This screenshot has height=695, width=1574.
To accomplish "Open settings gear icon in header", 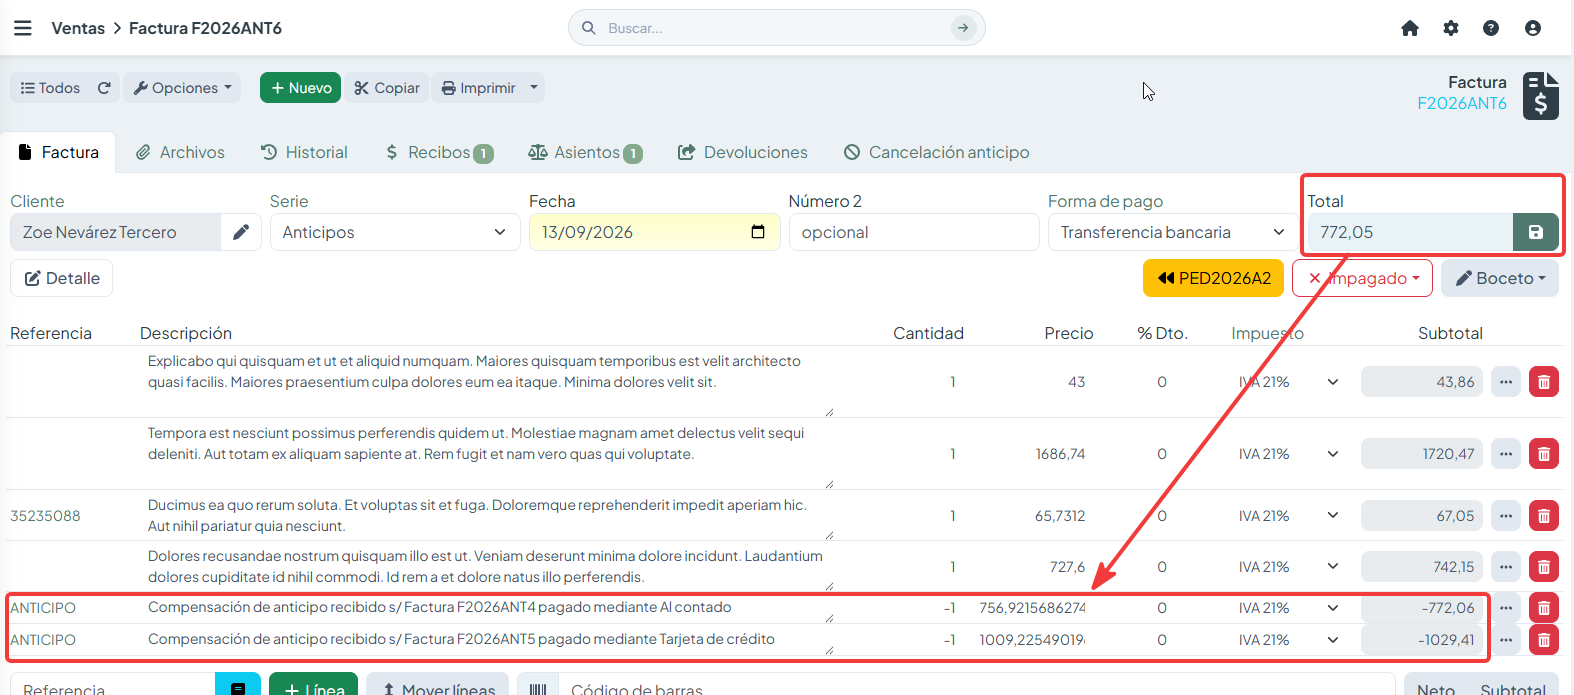I will pyautogui.click(x=1451, y=28).
